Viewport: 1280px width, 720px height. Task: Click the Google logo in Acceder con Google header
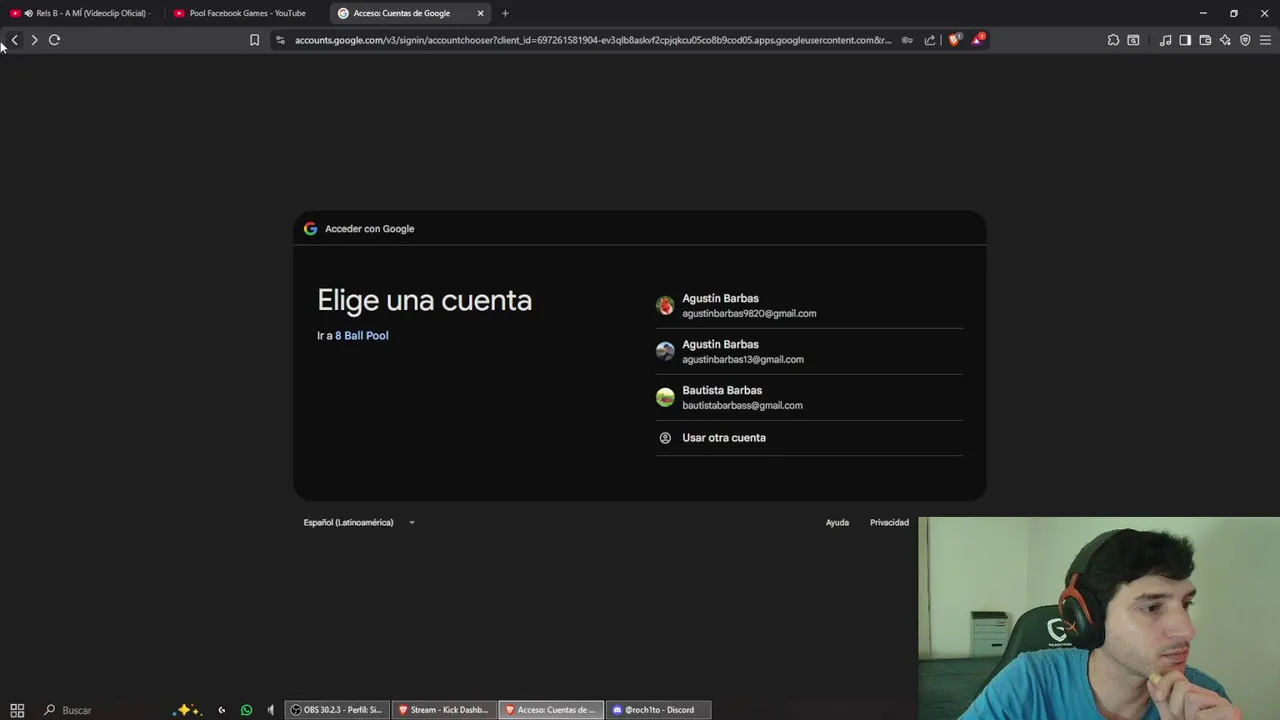[x=310, y=229]
